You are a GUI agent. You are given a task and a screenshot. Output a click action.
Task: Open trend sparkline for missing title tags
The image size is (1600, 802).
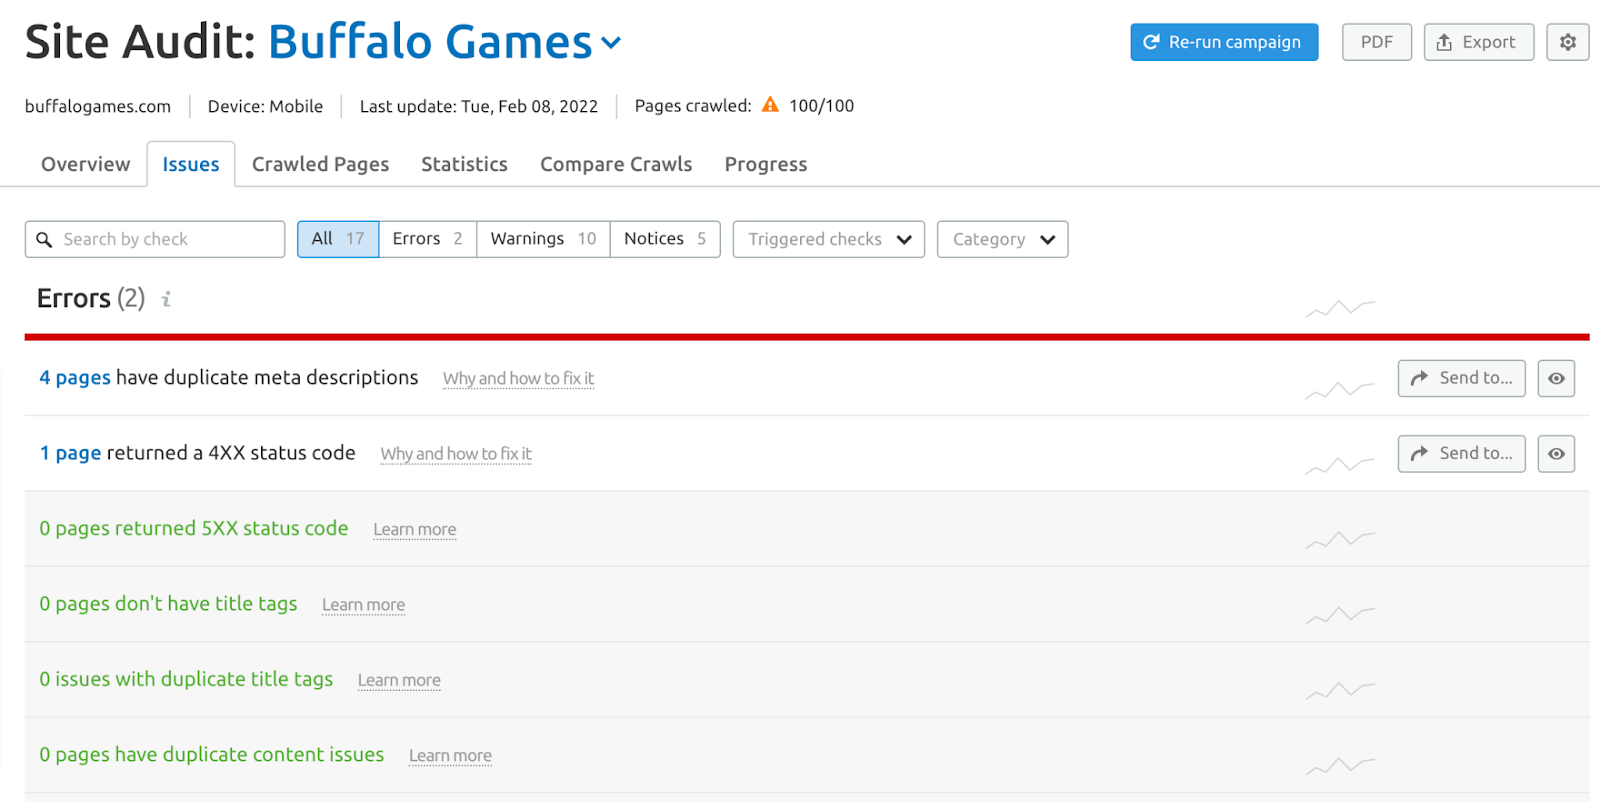click(1340, 616)
